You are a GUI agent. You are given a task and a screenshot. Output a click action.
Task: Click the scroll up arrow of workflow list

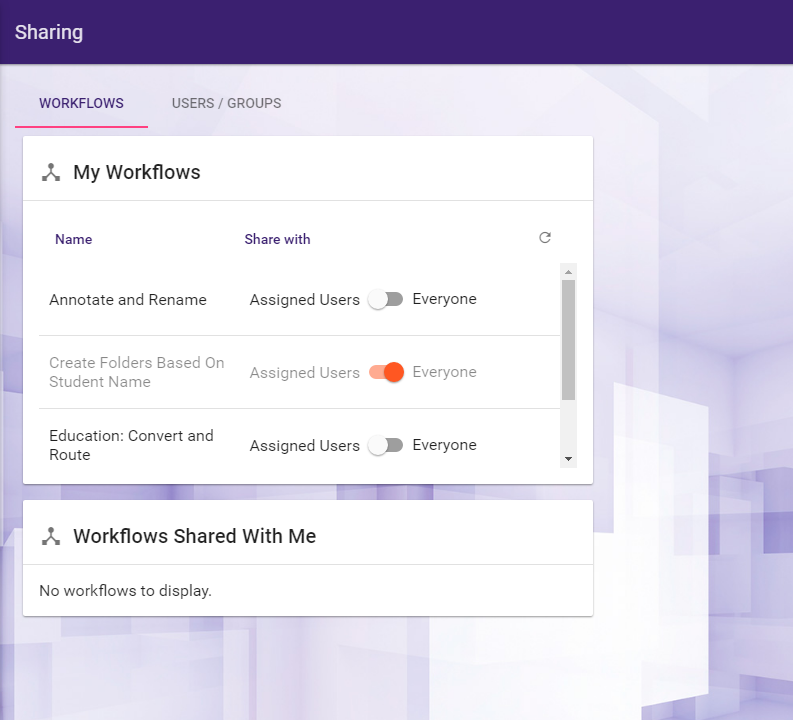point(568,272)
